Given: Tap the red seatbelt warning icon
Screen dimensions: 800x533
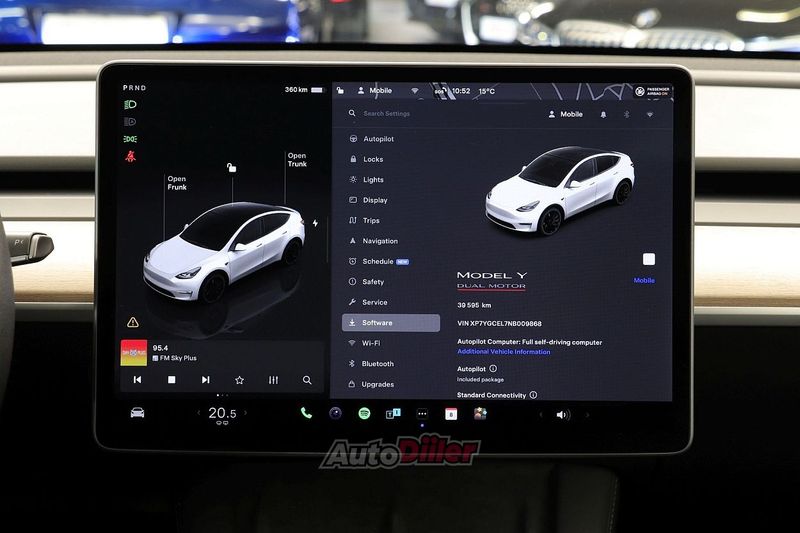Looking at the screenshot, I should point(131,156).
